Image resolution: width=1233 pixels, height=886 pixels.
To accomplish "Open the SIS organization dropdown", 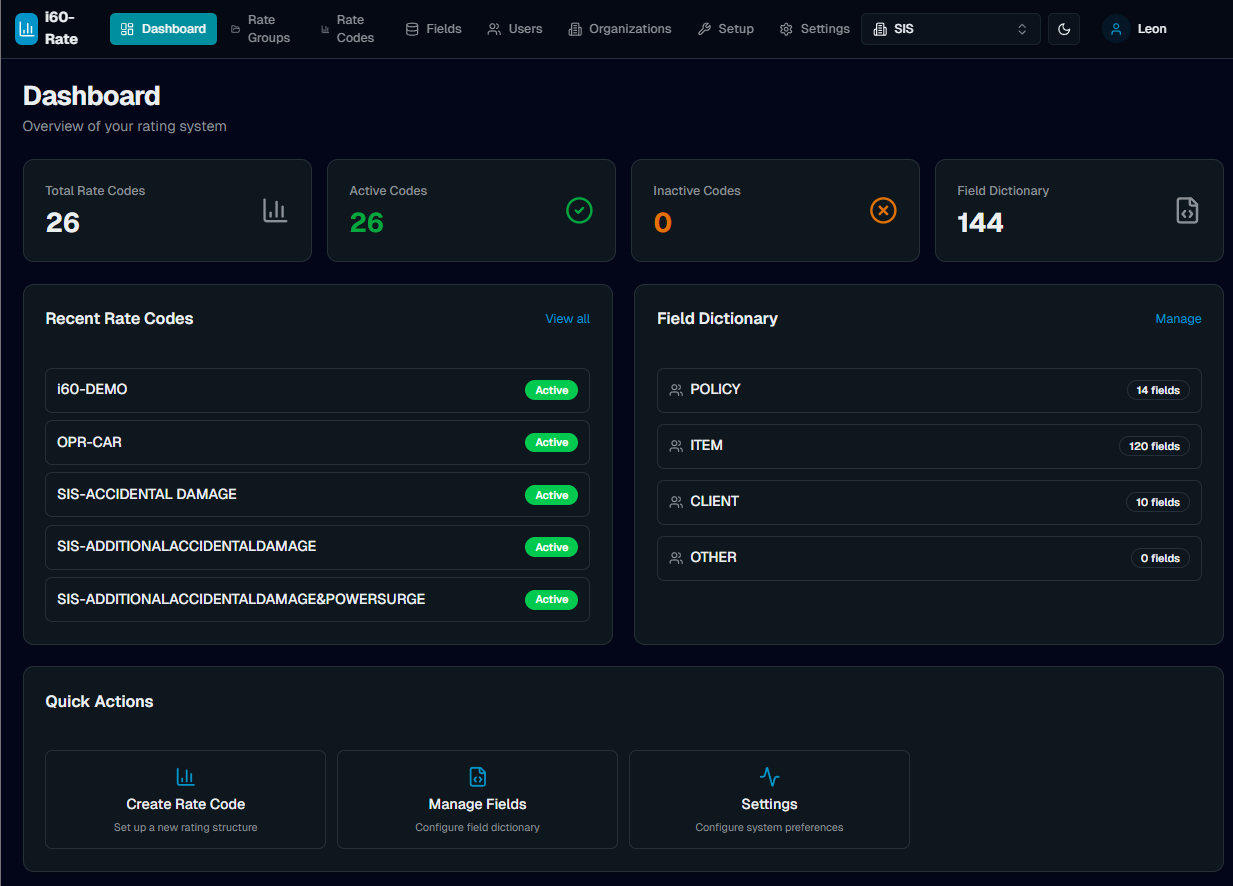I will tap(950, 29).
